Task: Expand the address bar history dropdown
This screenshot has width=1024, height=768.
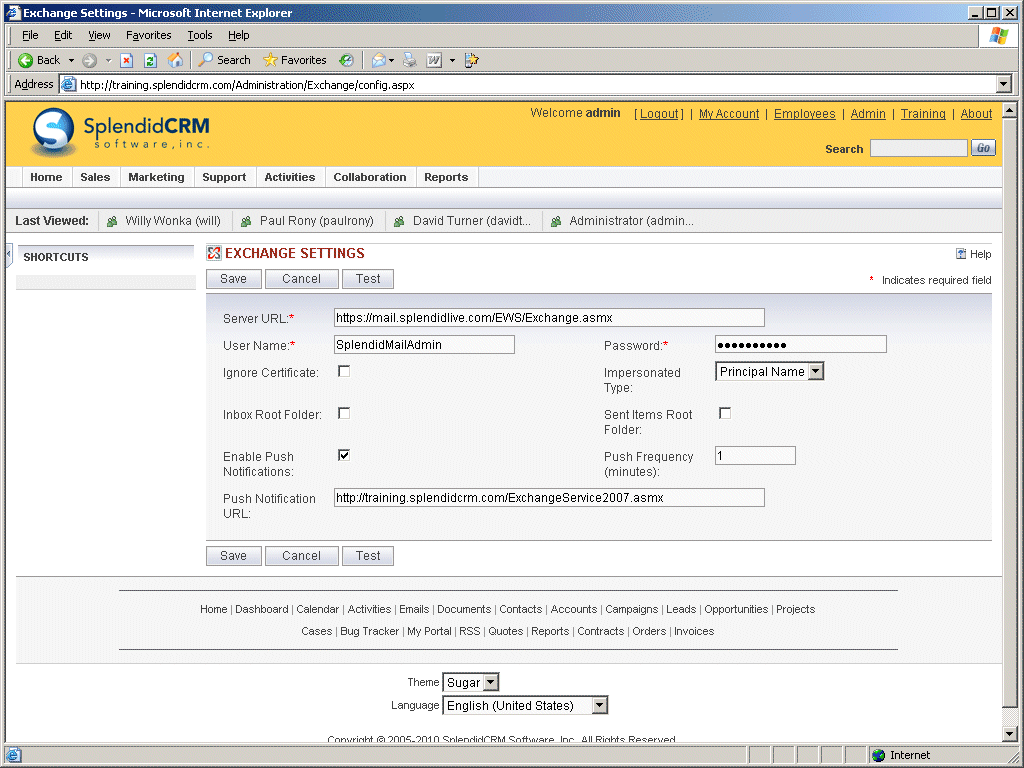Action: 1004,84
